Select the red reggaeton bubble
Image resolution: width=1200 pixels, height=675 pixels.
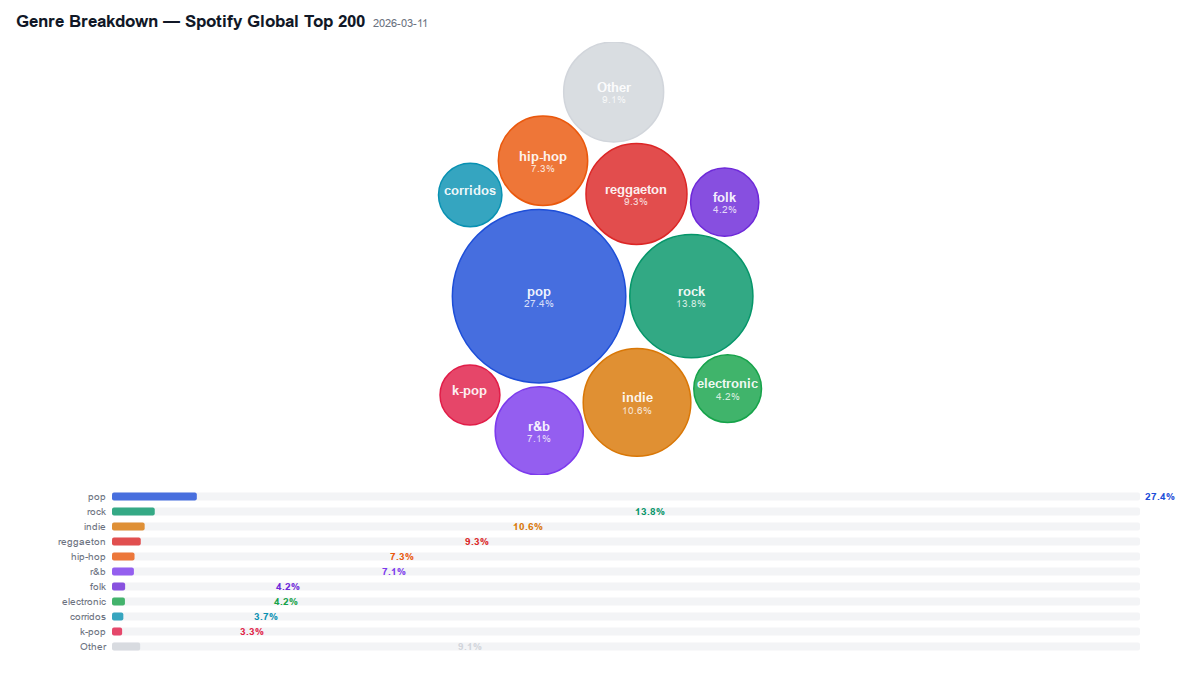[x=636, y=194]
